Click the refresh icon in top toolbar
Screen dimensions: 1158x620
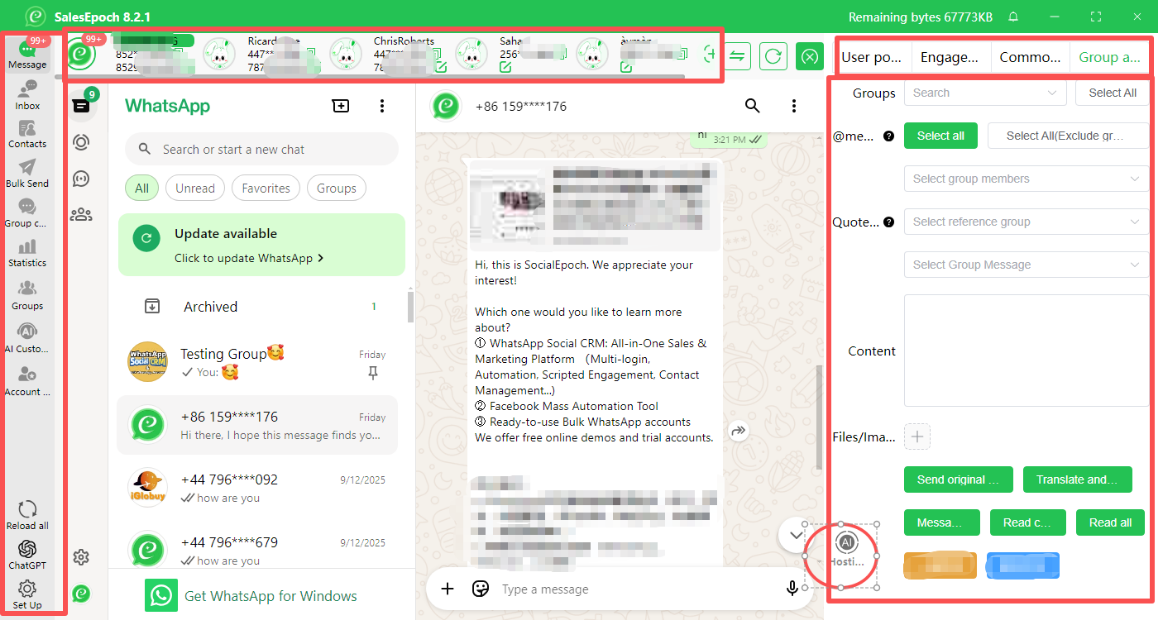point(773,56)
